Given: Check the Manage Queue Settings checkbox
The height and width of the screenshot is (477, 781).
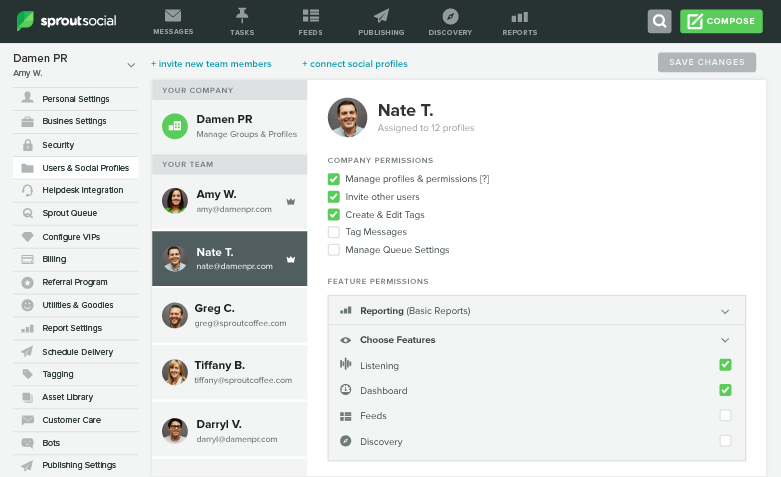Looking at the screenshot, I should click(x=334, y=249).
